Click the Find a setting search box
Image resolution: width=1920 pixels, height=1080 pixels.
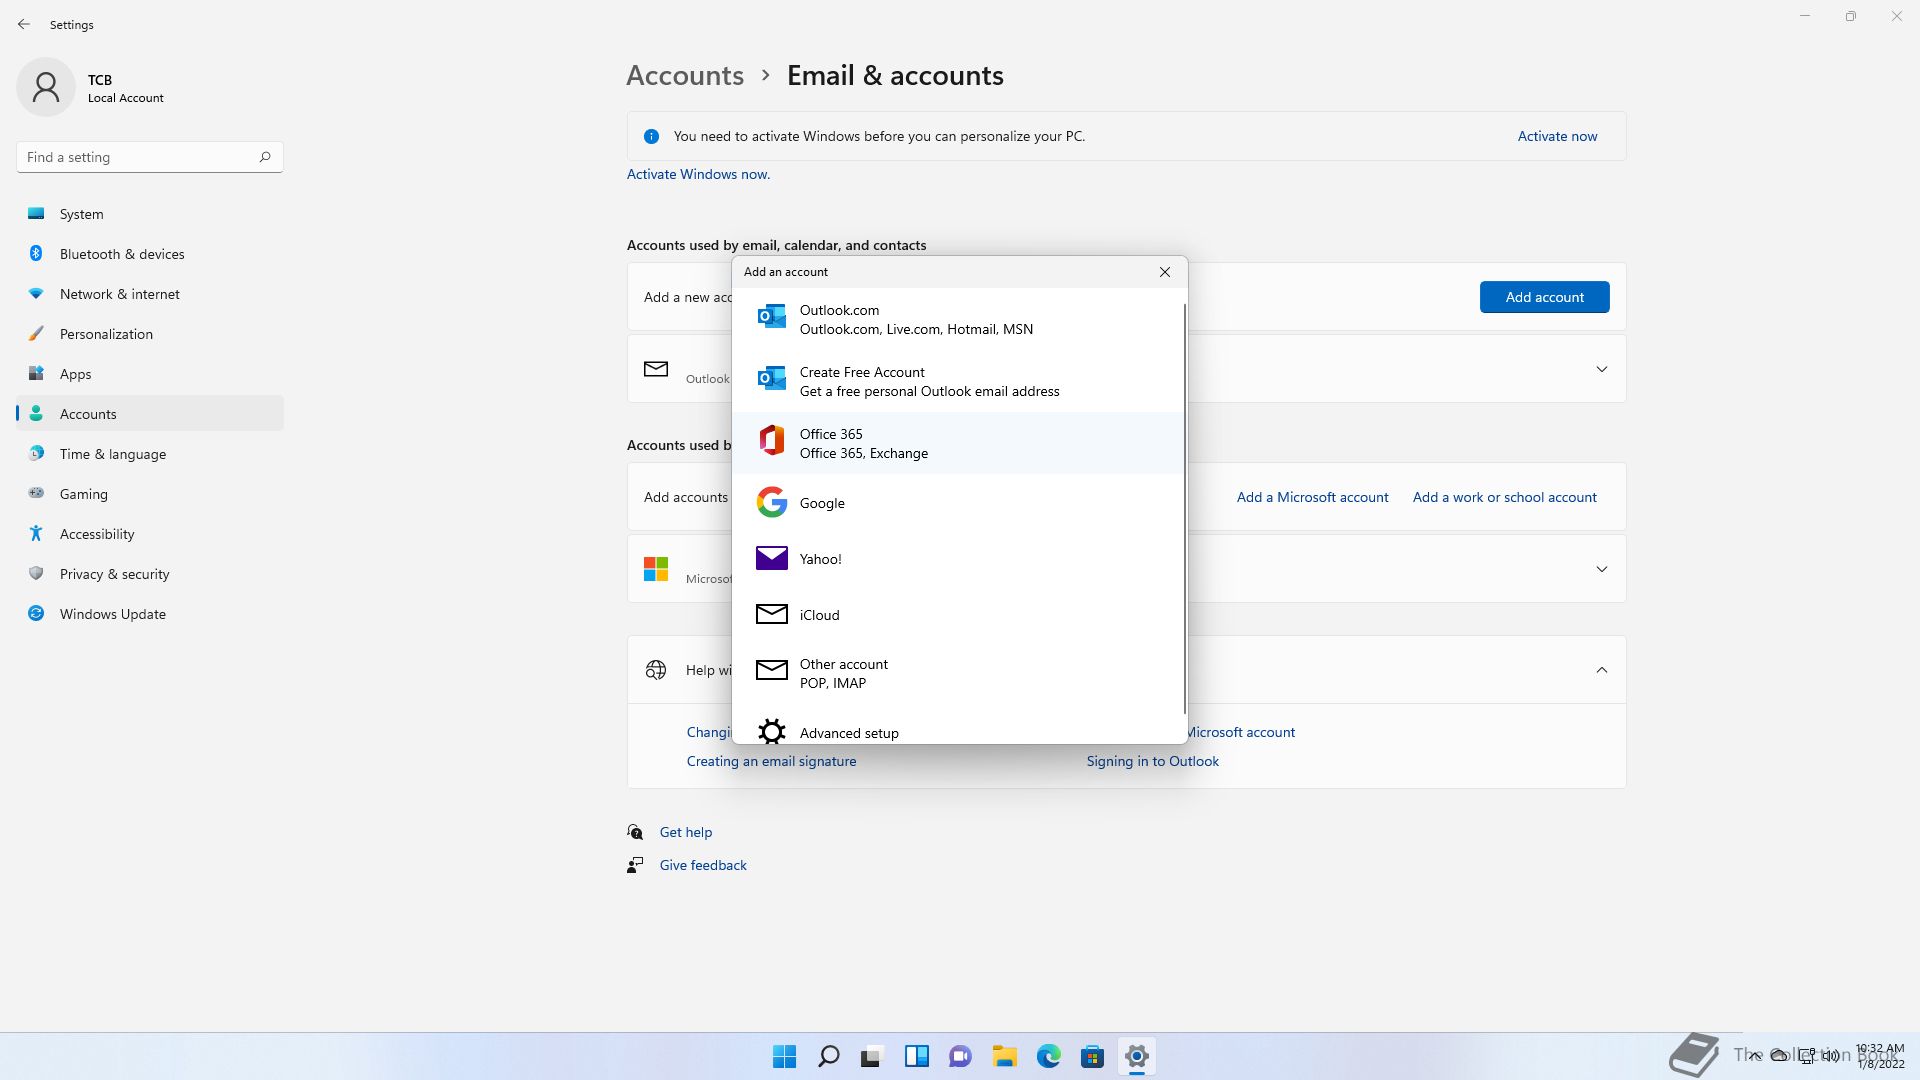pos(150,157)
